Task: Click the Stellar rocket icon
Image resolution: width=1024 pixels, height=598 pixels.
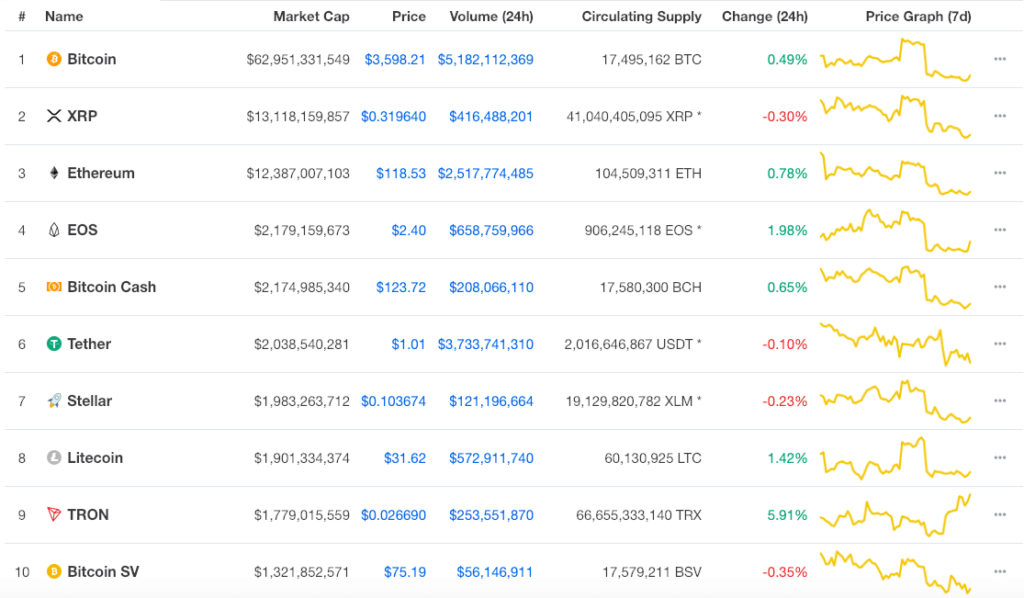Action: click(54, 400)
